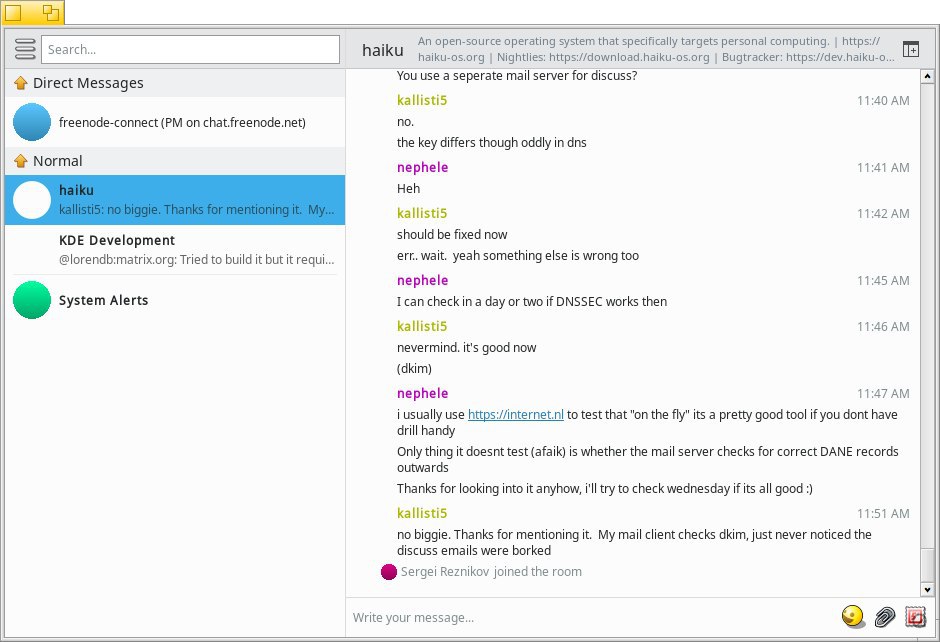Click message "Thanks for looking into it anyhow"
The image size is (940, 642).
(605, 489)
